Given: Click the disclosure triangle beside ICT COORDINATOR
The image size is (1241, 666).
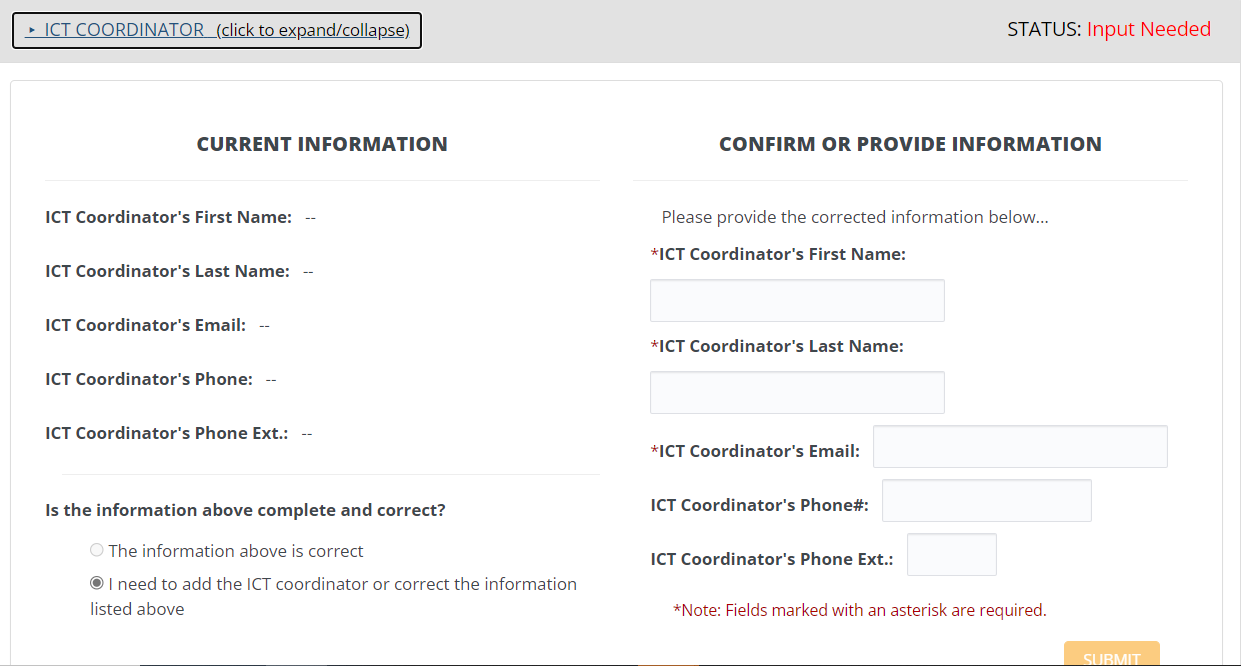Looking at the screenshot, I should point(31,31).
